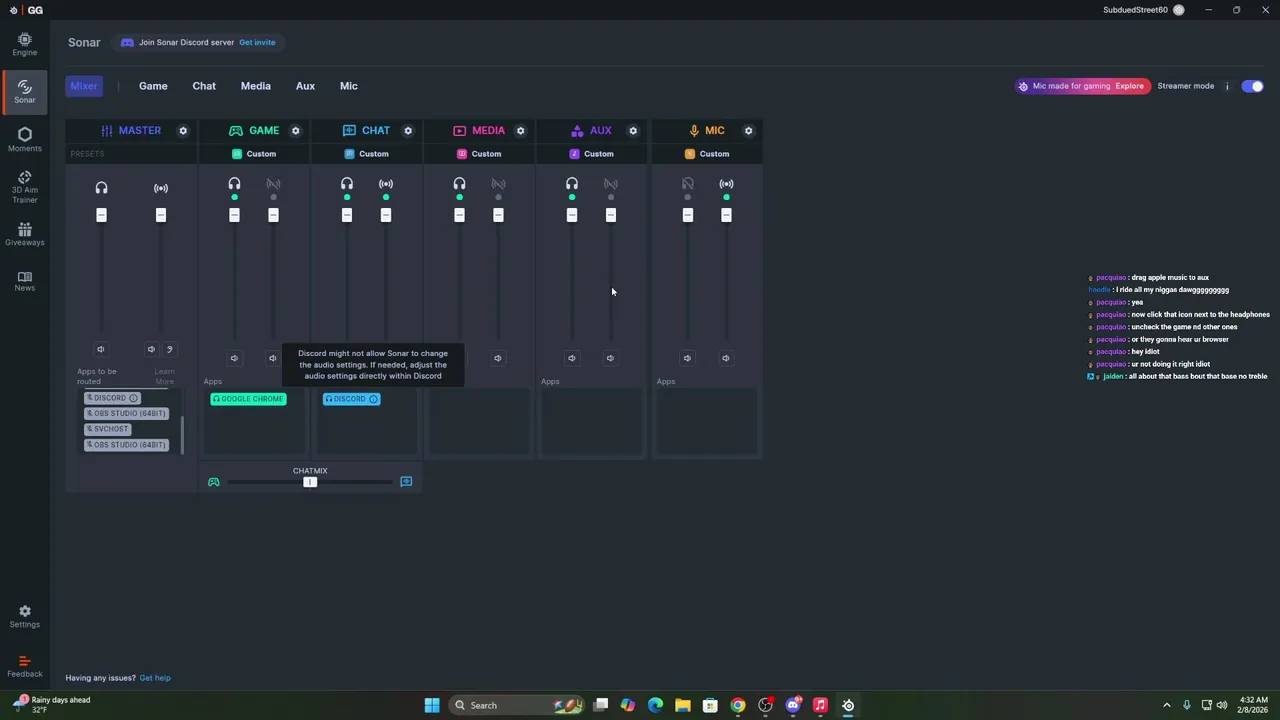
Task: Mute the Game headphones speaker button
Action: tap(234, 358)
